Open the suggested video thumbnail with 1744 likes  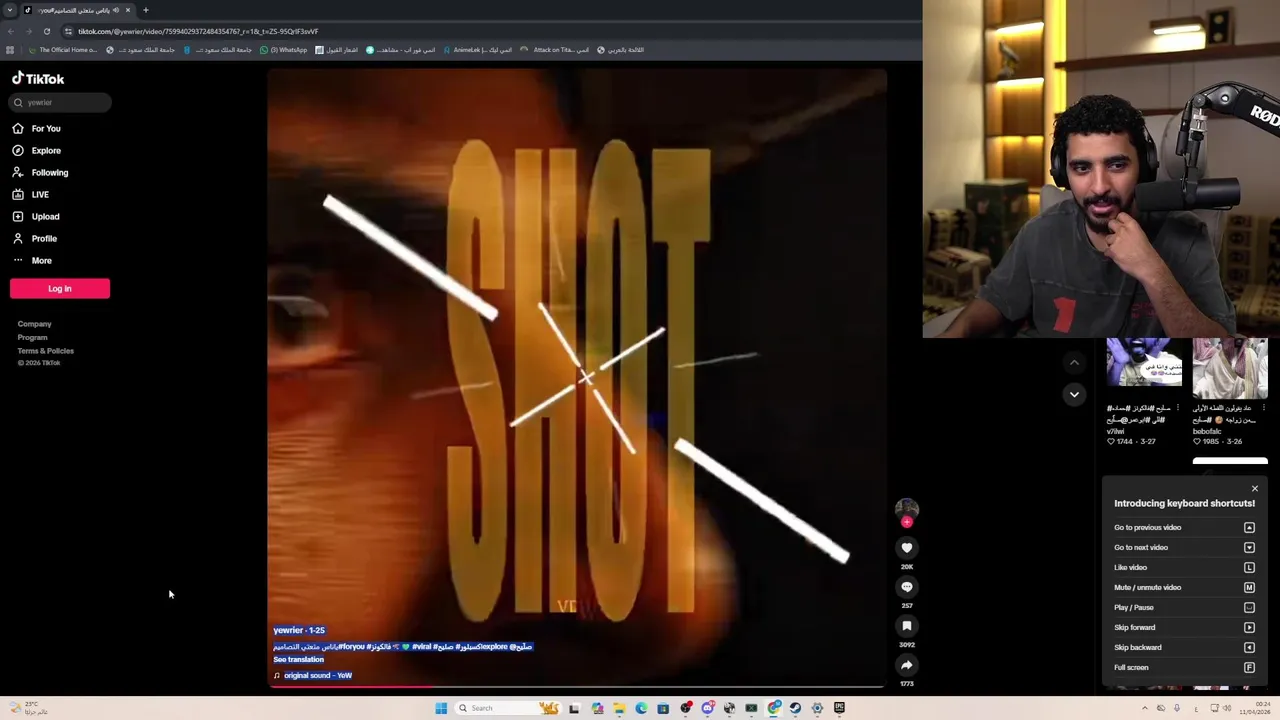pyautogui.click(x=1144, y=362)
